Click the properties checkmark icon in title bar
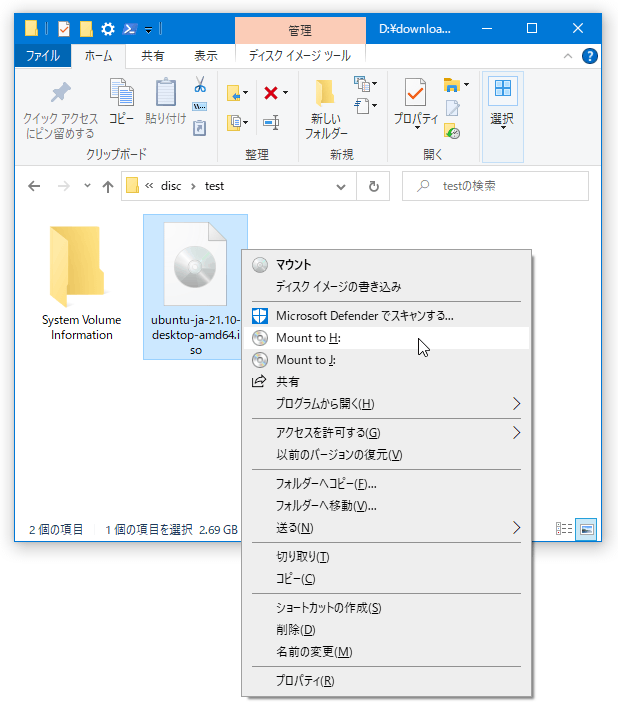The image size is (618, 708). coord(64,29)
